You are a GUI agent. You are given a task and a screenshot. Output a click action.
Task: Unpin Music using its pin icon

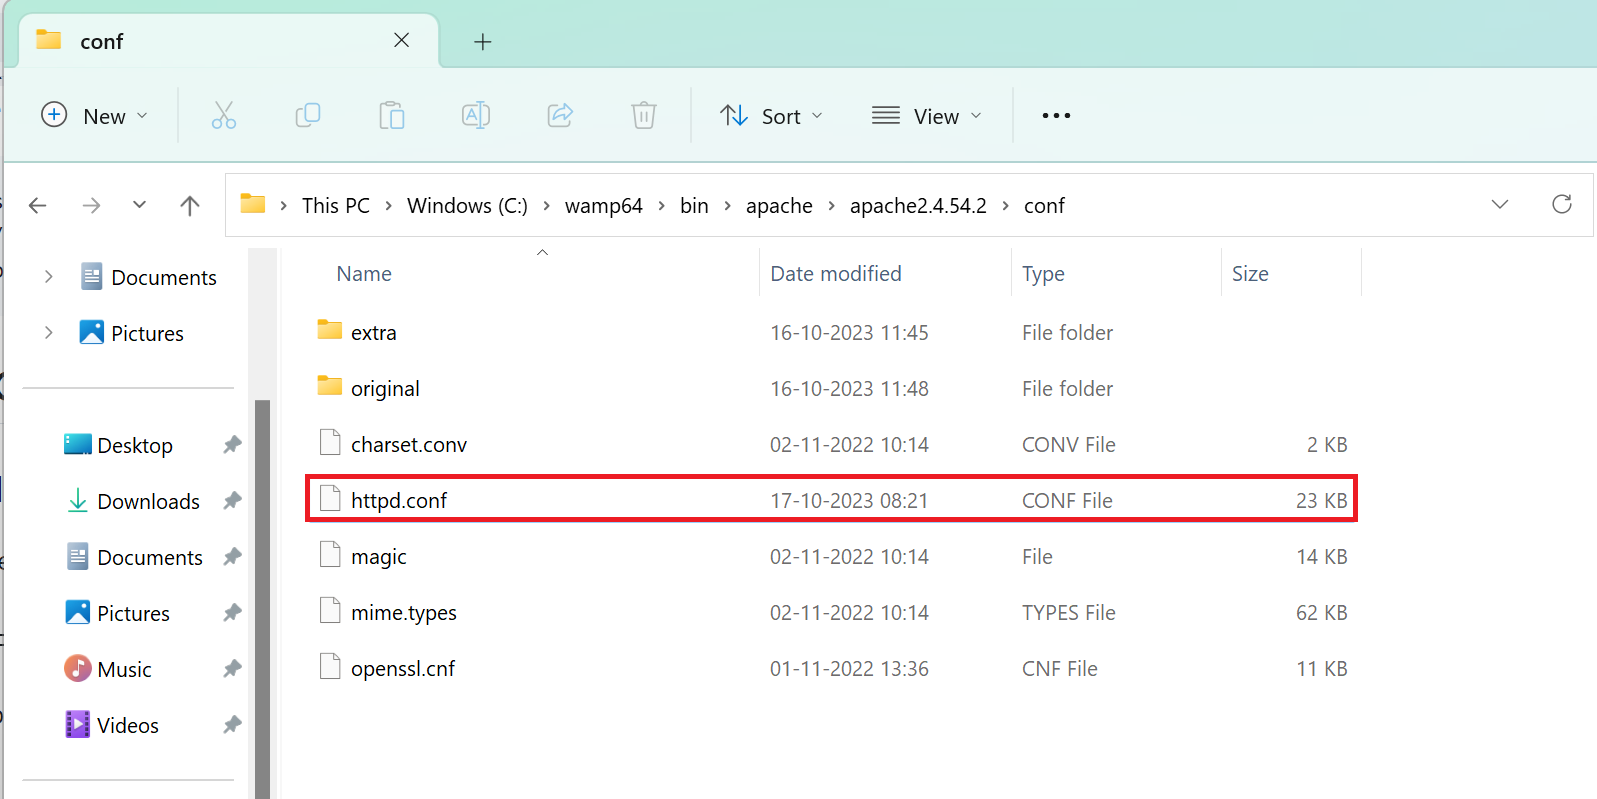(232, 669)
